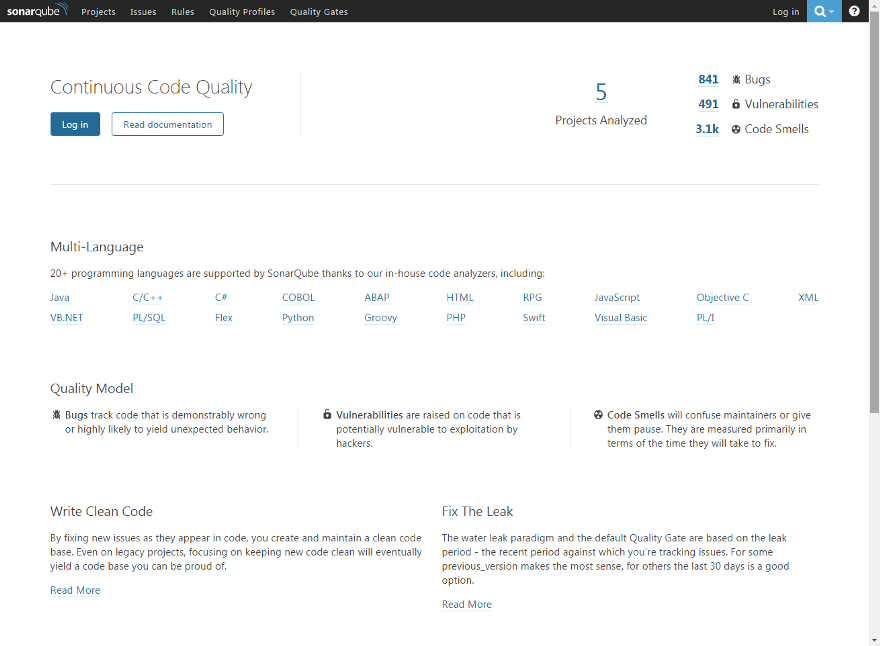
Task: Select the C# language link
Action: [x=221, y=297]
